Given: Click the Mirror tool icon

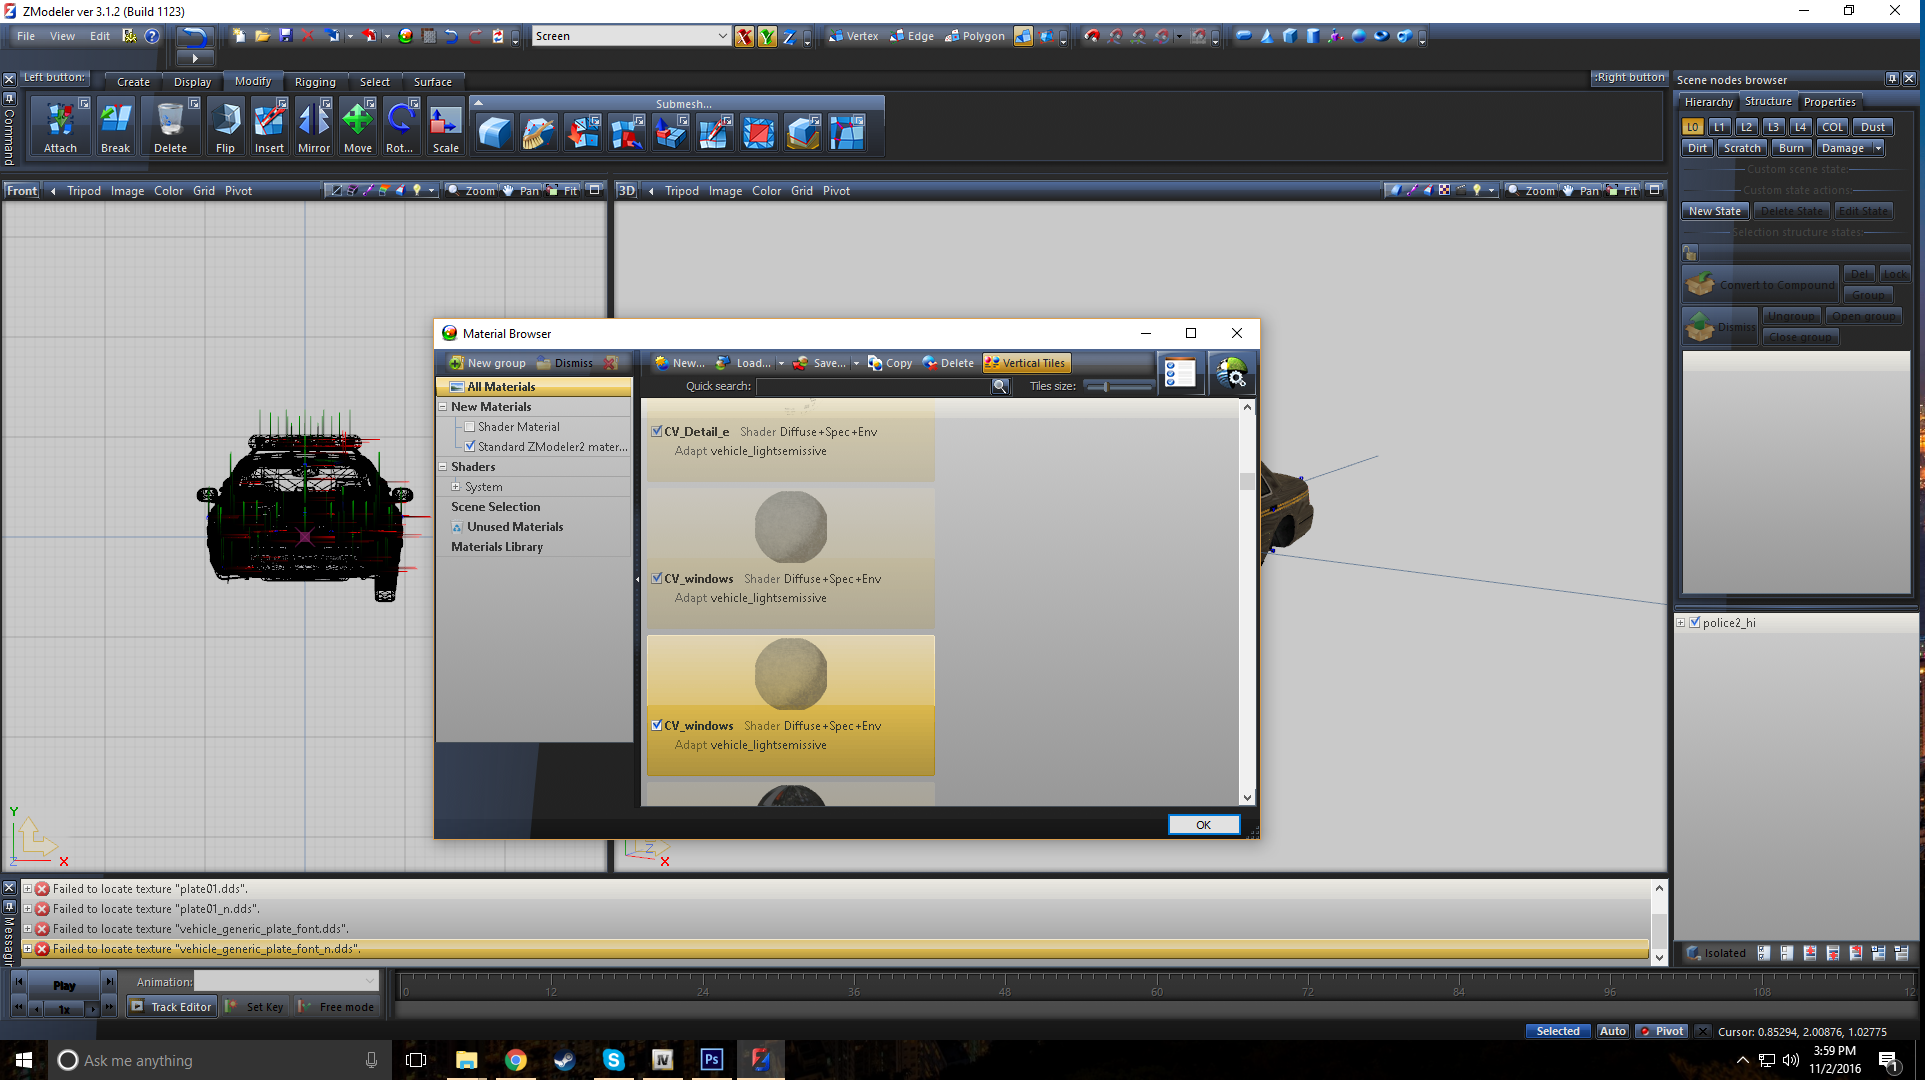Looking at the screenshot, I should coord(313,121).
